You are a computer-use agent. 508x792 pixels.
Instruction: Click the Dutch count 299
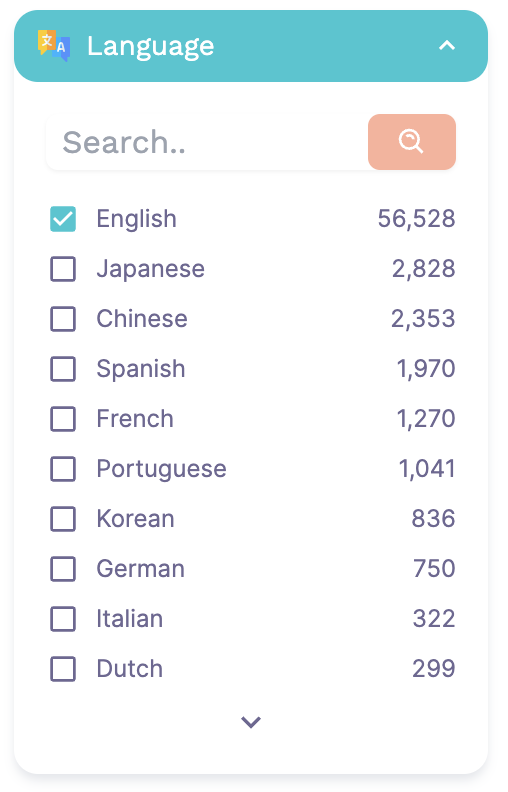pos(434,669)
